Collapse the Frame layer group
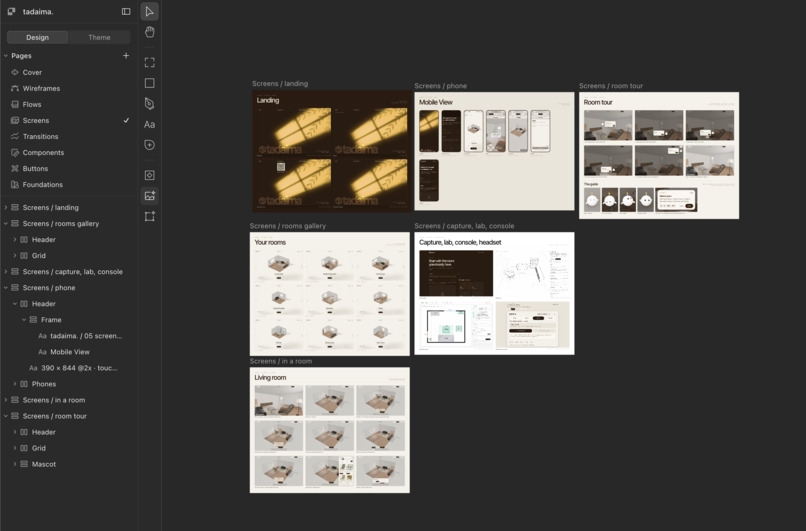 [x=24, y=320]
